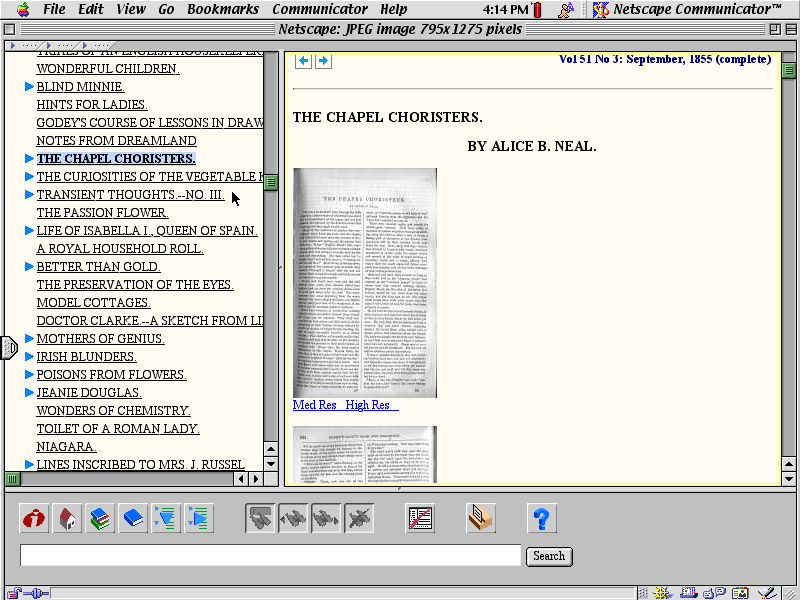The height and width of the screenshot is (600, 800).
Task: Click the Search button
Action: pos(548,556)
